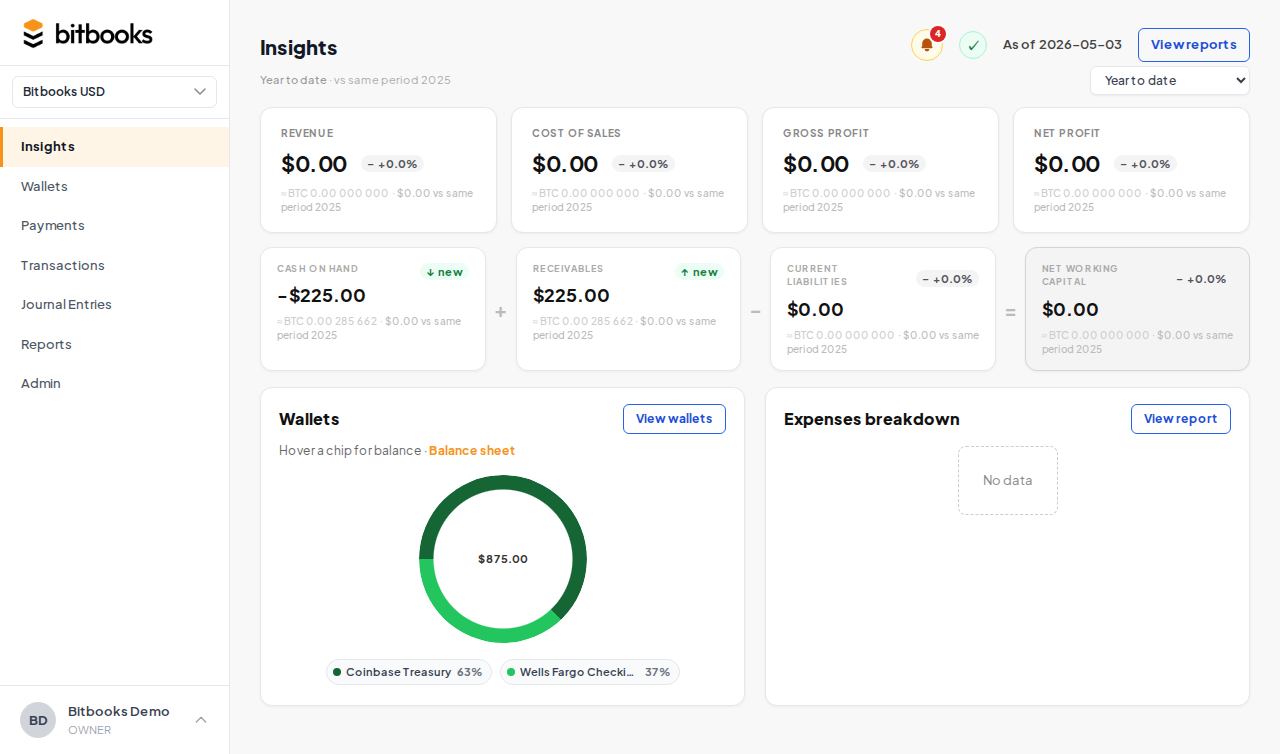Click the As of 2026-05-03 date text

(x=1062, y=45)
